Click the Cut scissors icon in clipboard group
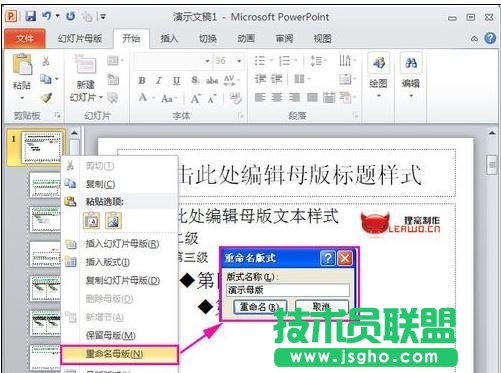Viewport: 501px width, 373px height. pyautogui.click(x=46, y=61)
